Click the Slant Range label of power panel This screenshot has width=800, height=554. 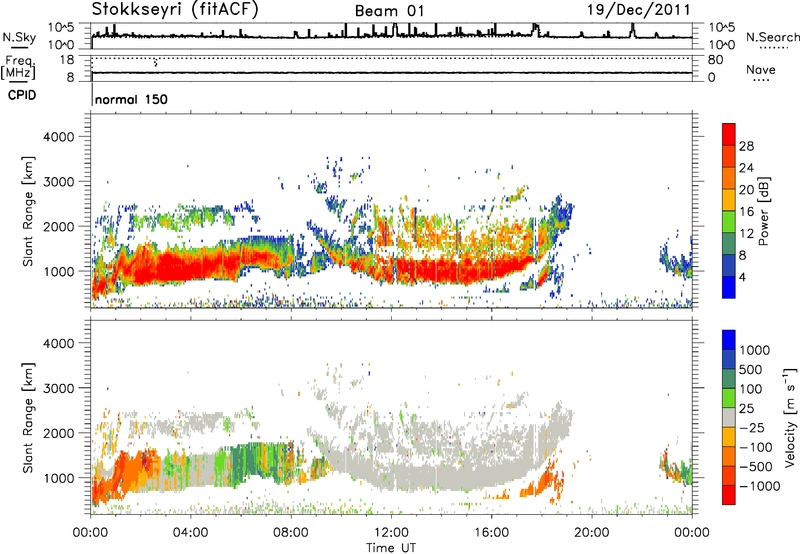coord(28,211)
